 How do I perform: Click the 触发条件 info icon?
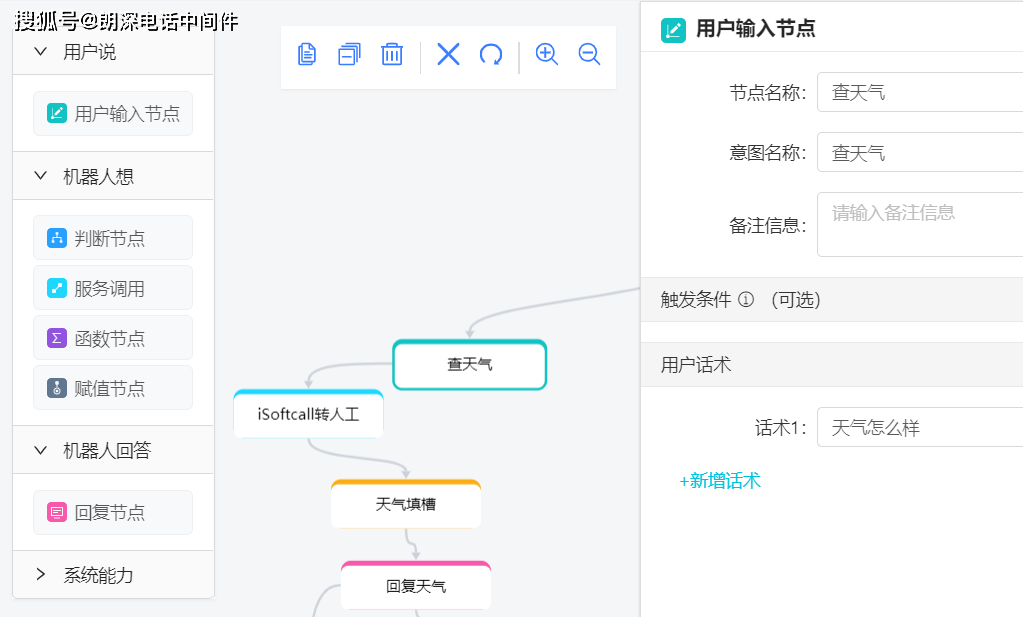click(x=746, y=300)
